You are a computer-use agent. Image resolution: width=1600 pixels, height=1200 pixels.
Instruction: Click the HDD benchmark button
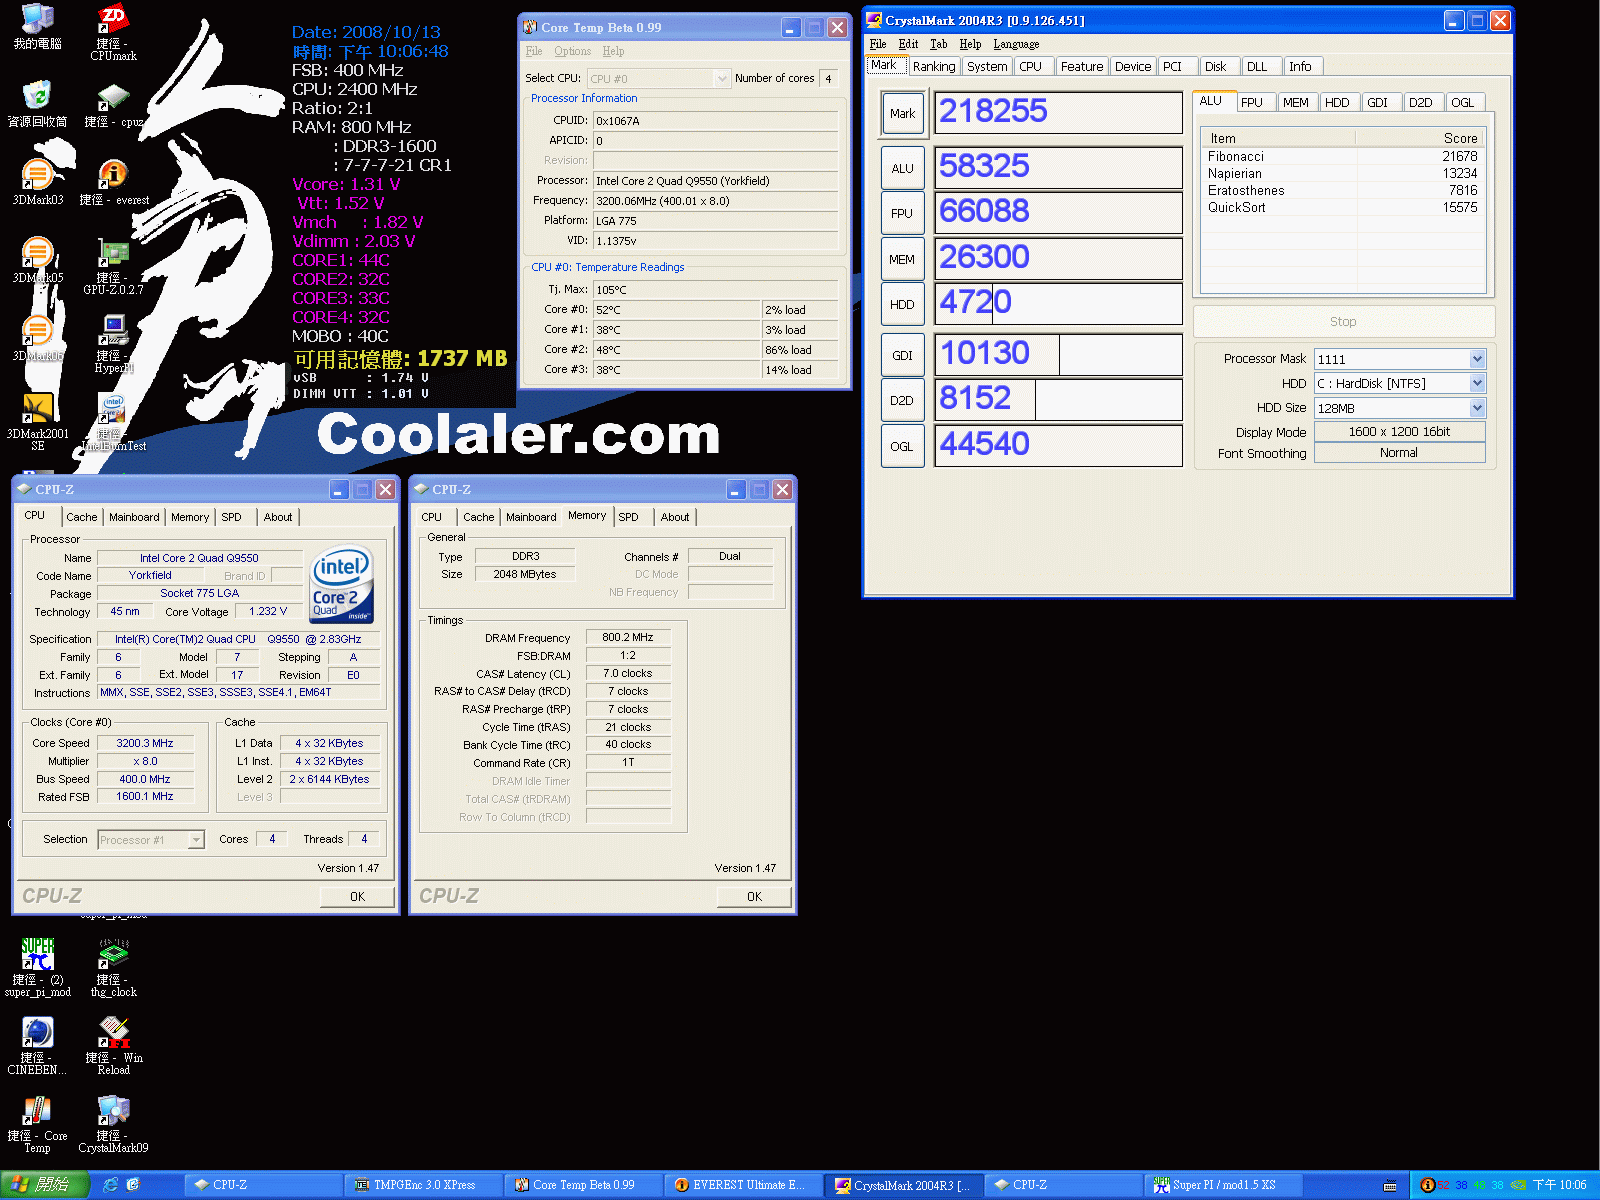pyautogui.click(x=902, y=304)
